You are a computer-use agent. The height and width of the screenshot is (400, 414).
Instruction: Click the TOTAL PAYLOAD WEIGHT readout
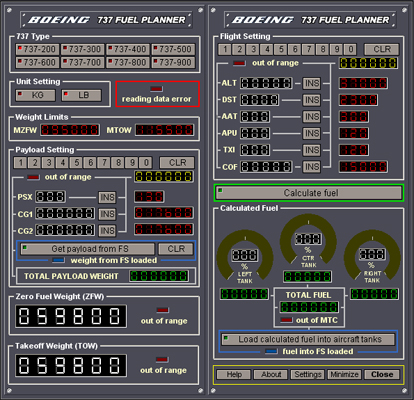tap(159, 276)
